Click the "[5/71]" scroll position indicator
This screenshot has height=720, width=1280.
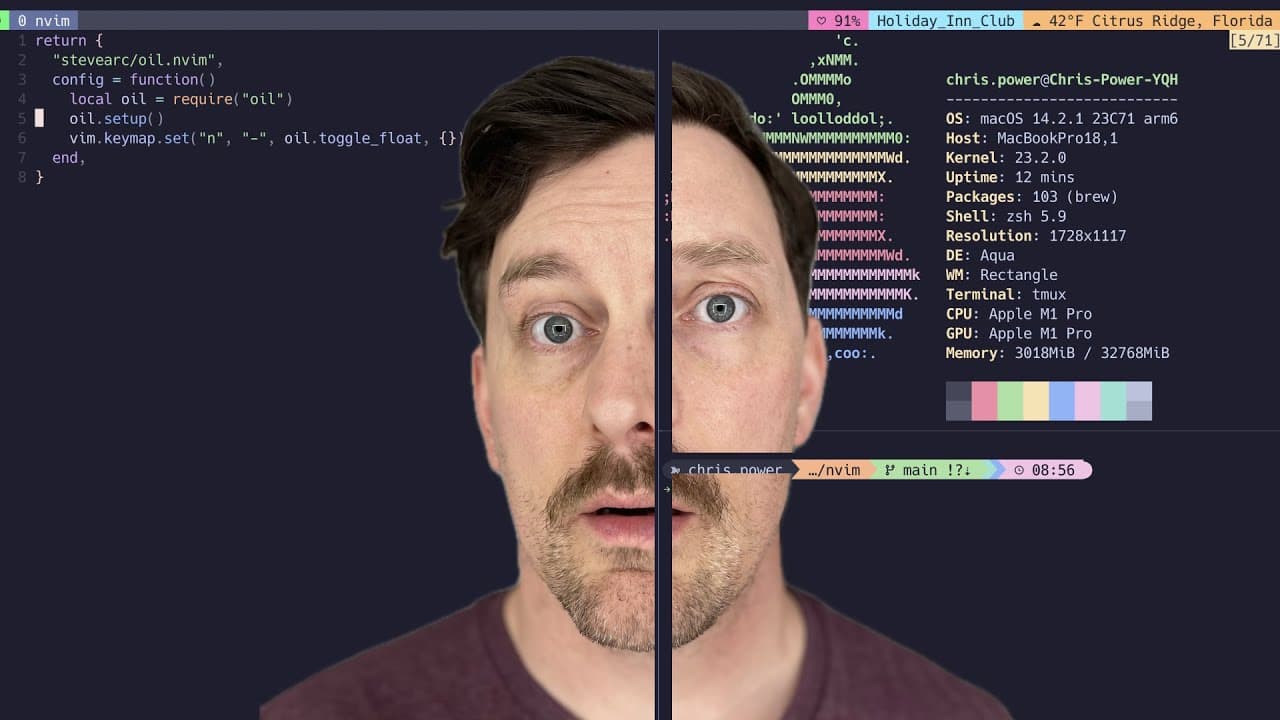click(x=1254, y=41)
